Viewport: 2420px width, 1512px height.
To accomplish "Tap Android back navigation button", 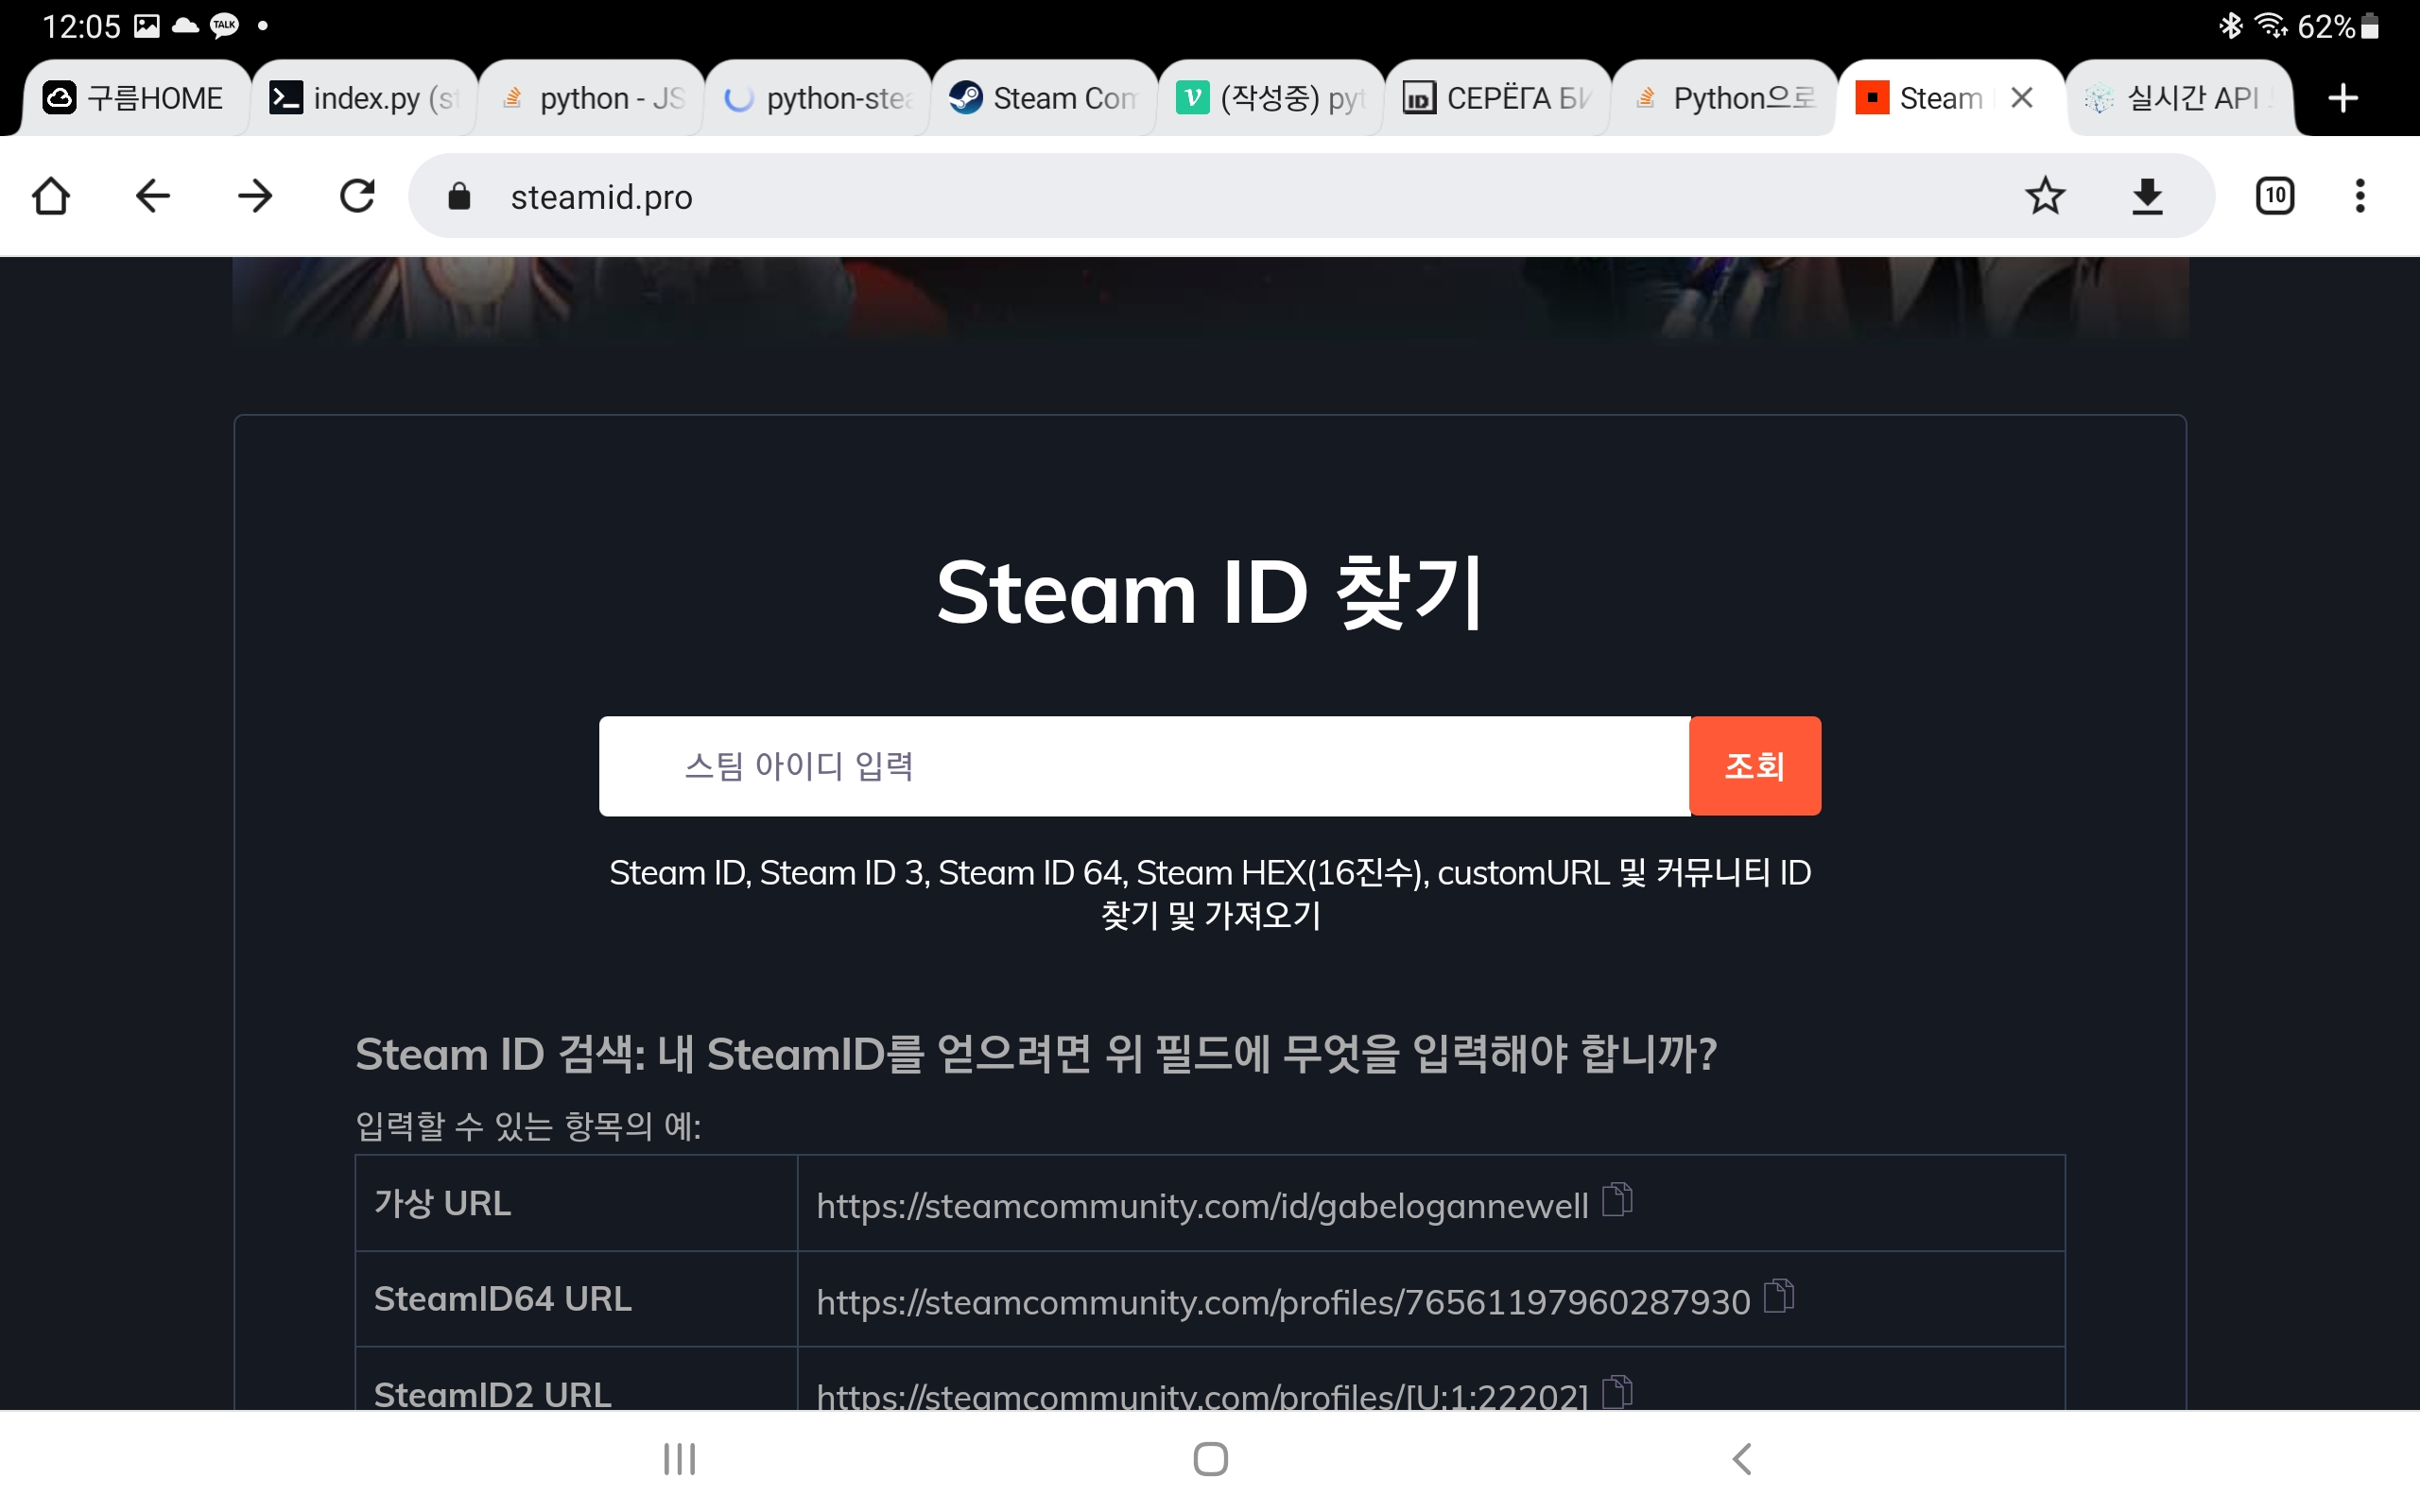I will [x=1742, y=1459].
